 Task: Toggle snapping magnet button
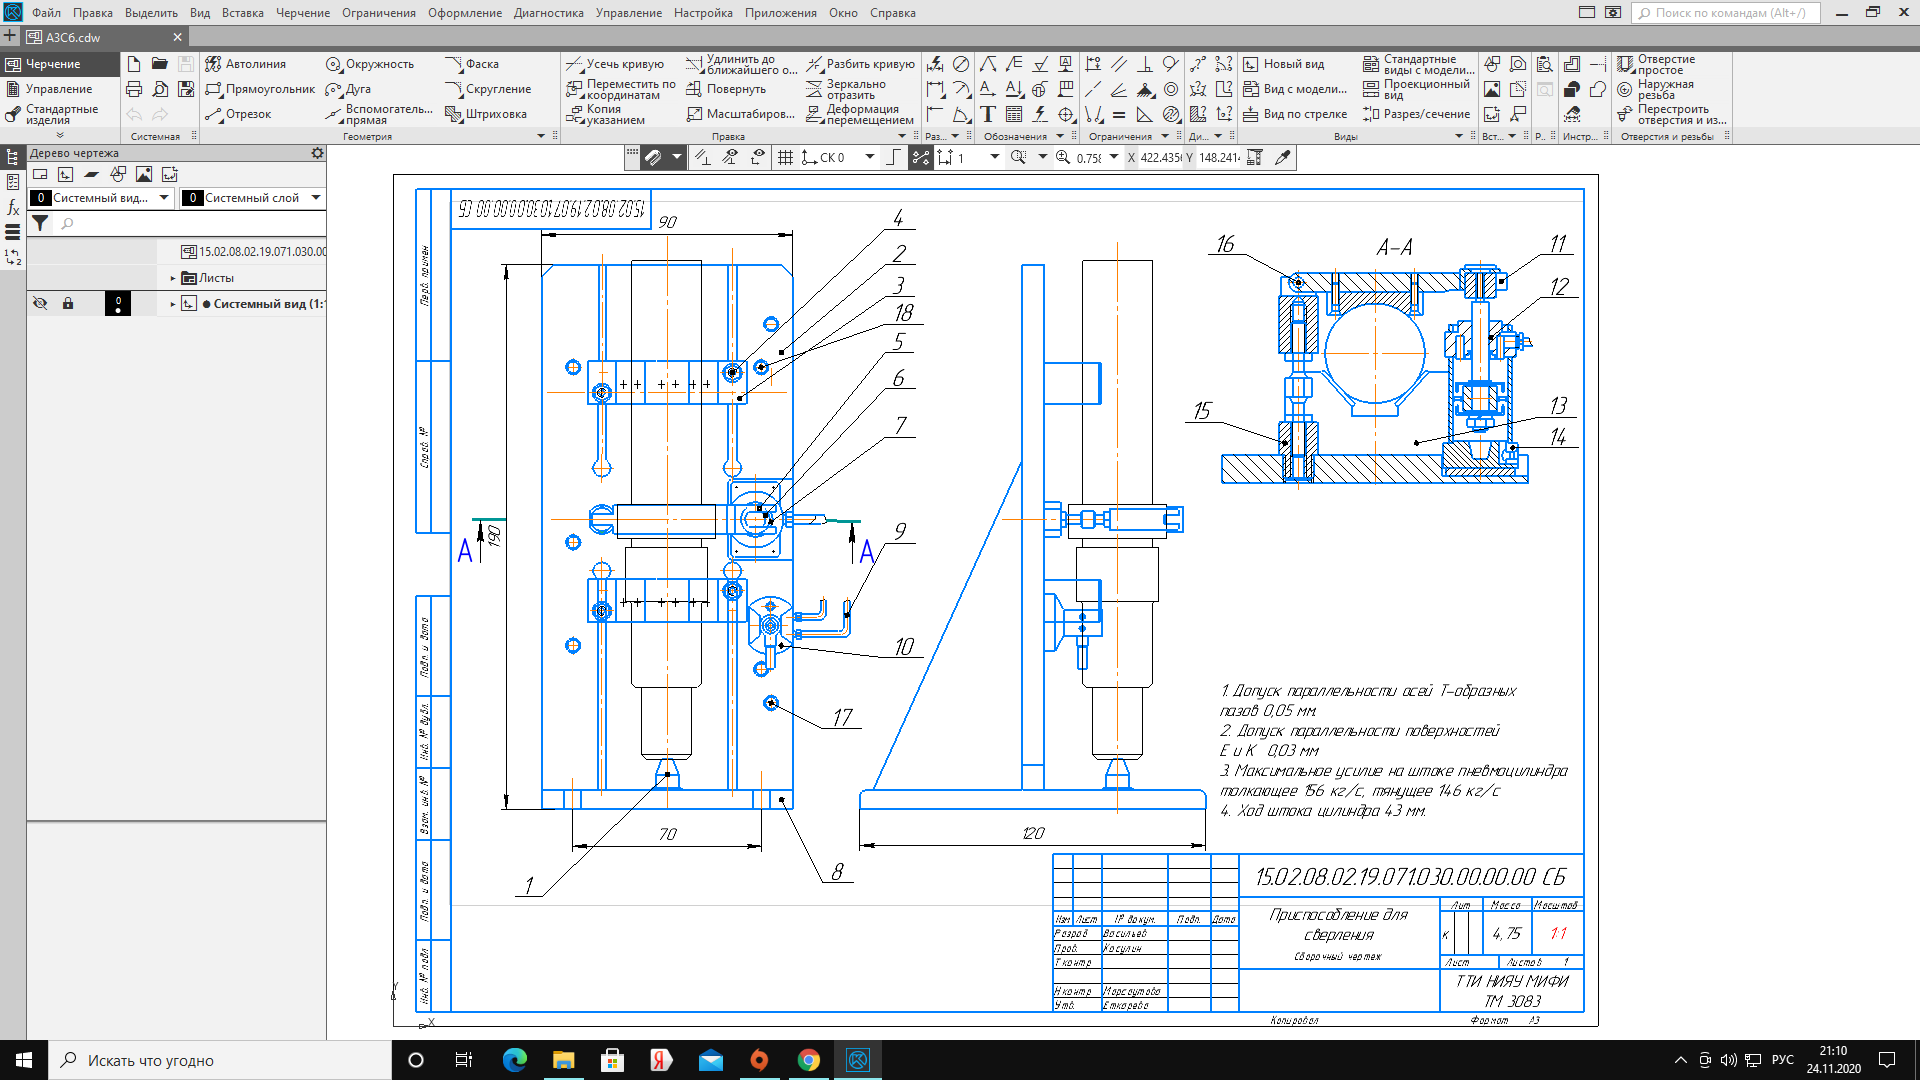[x=653, y=157]
